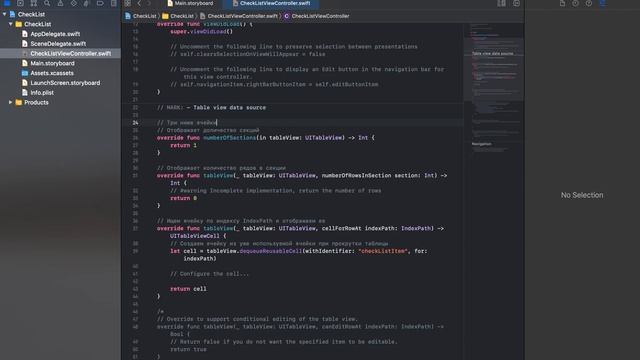Click the "// Configure the cell..." comment
This screenshot has height=360, width=640.
coord(209,274)
